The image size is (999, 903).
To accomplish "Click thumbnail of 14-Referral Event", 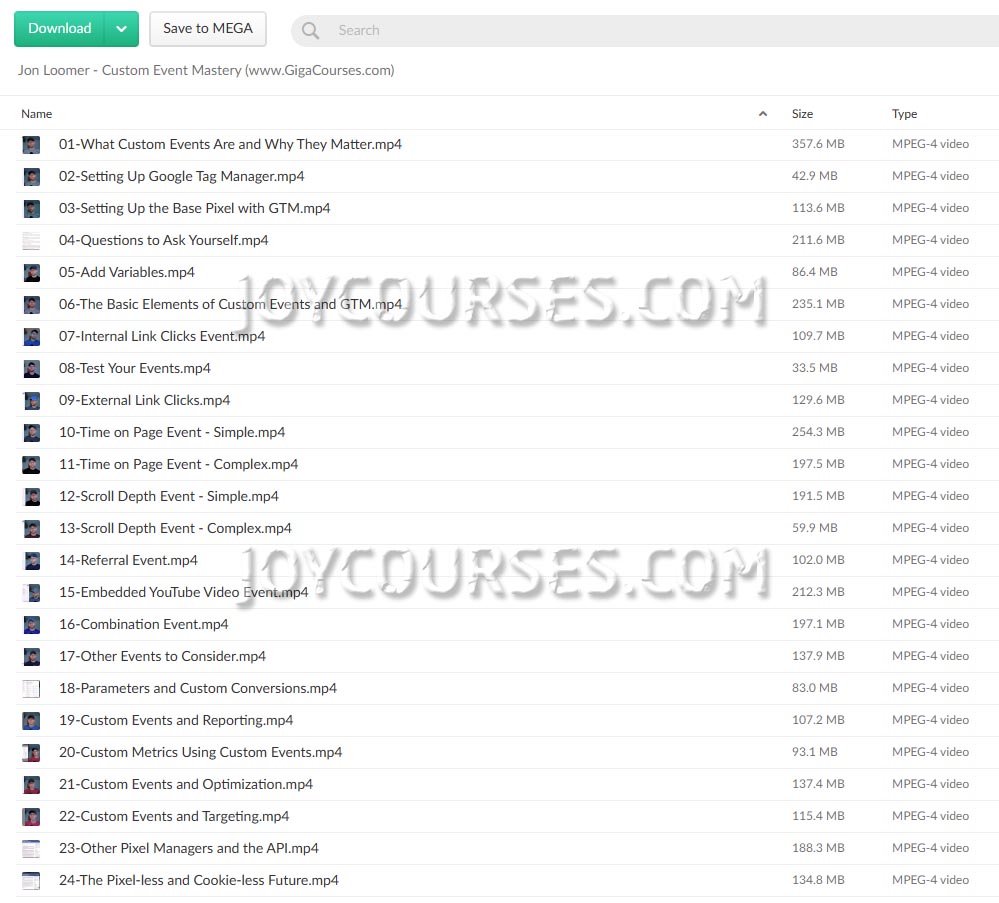I will [31, 560].
